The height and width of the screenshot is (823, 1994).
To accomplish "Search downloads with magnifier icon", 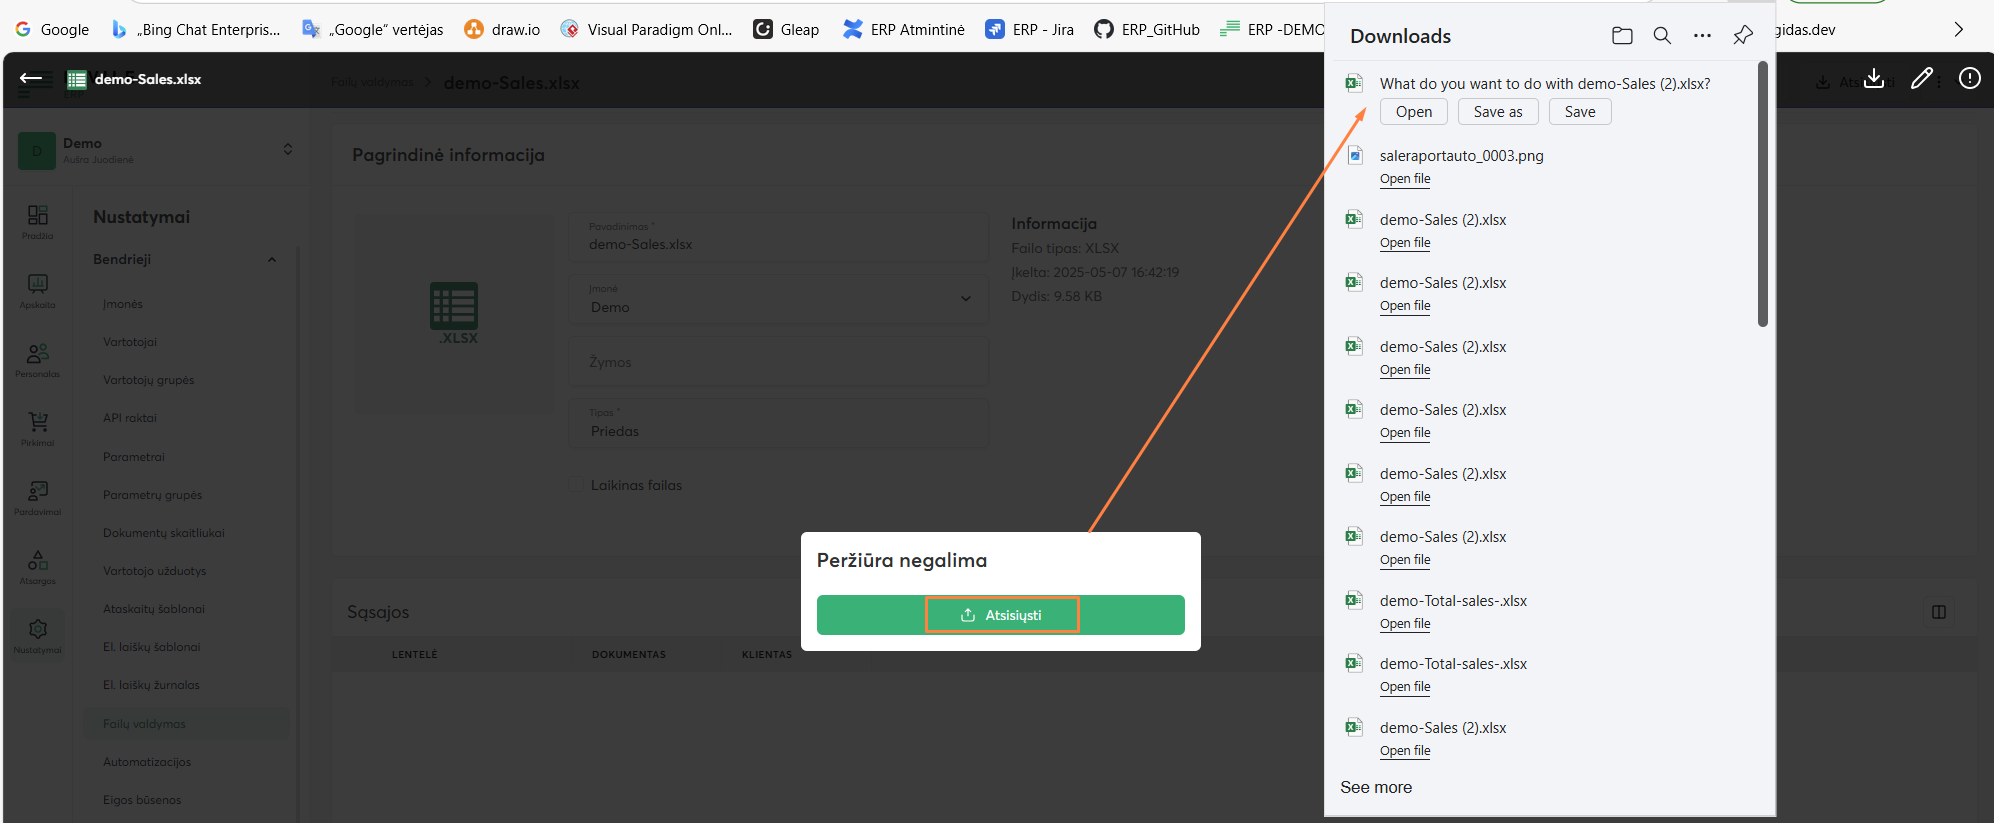I will point(1662,36).
